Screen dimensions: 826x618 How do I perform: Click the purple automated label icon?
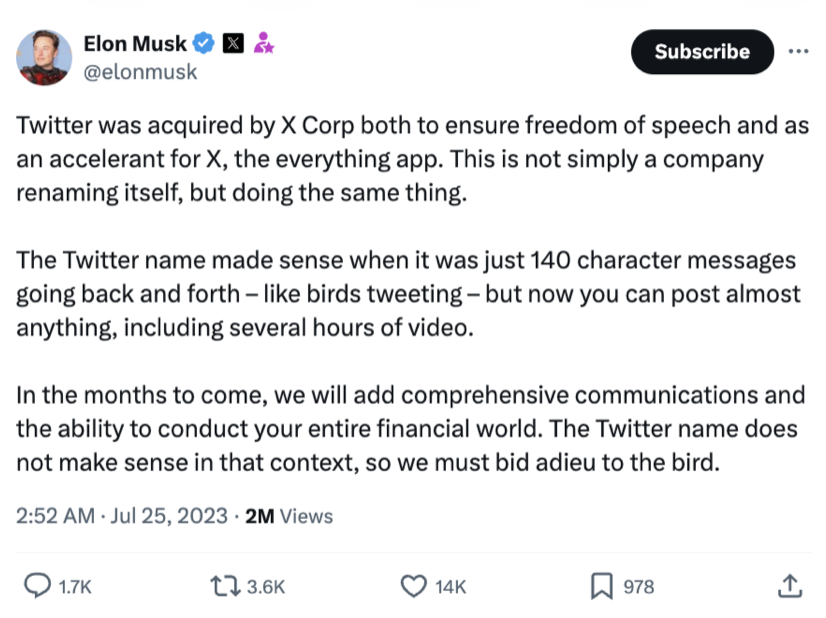[x=262, y=43]
